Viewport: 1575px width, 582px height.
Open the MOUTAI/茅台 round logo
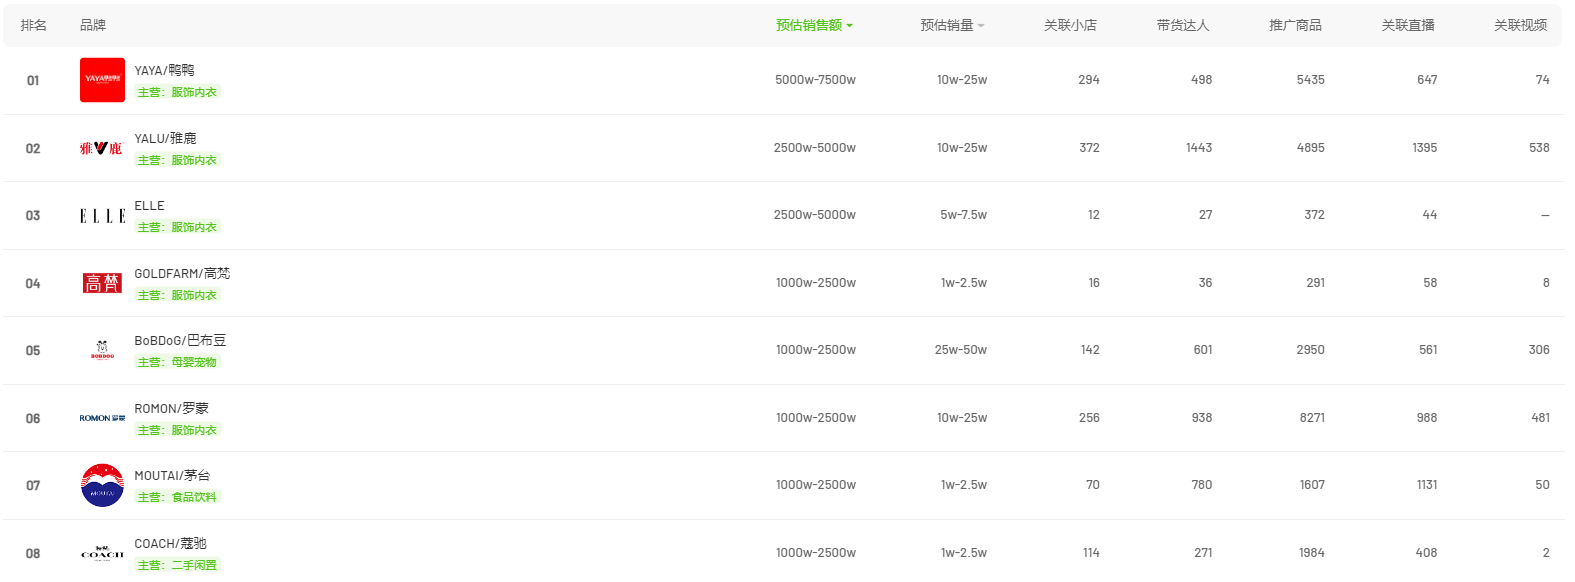pyautogui.click(x=102, y=485)
